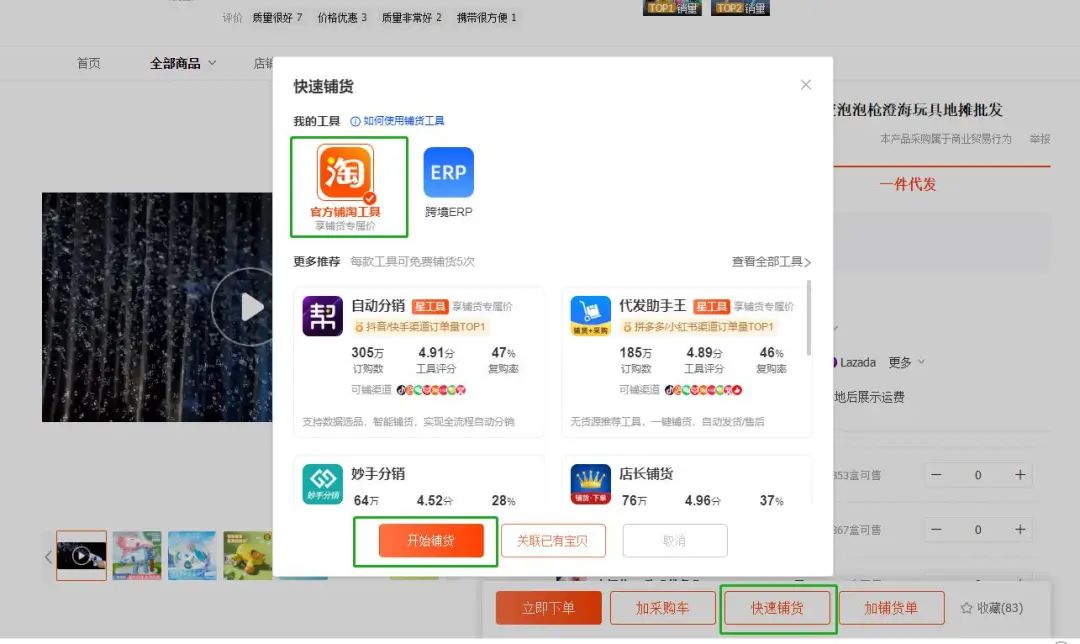Click the 代发助手王 tool title
The height and width of the screenshot is (644, 1080).
(653, 306)
